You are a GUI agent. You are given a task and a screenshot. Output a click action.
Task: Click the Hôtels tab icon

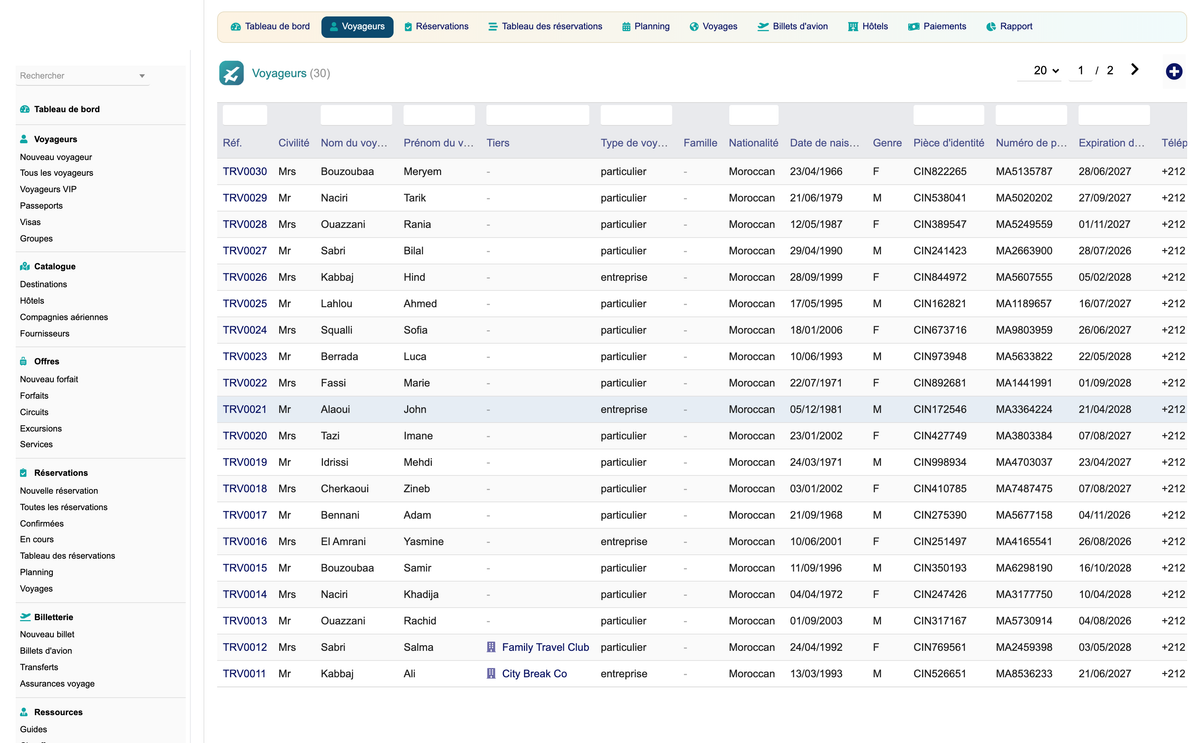pyautogui.click(x=853, y=27)
